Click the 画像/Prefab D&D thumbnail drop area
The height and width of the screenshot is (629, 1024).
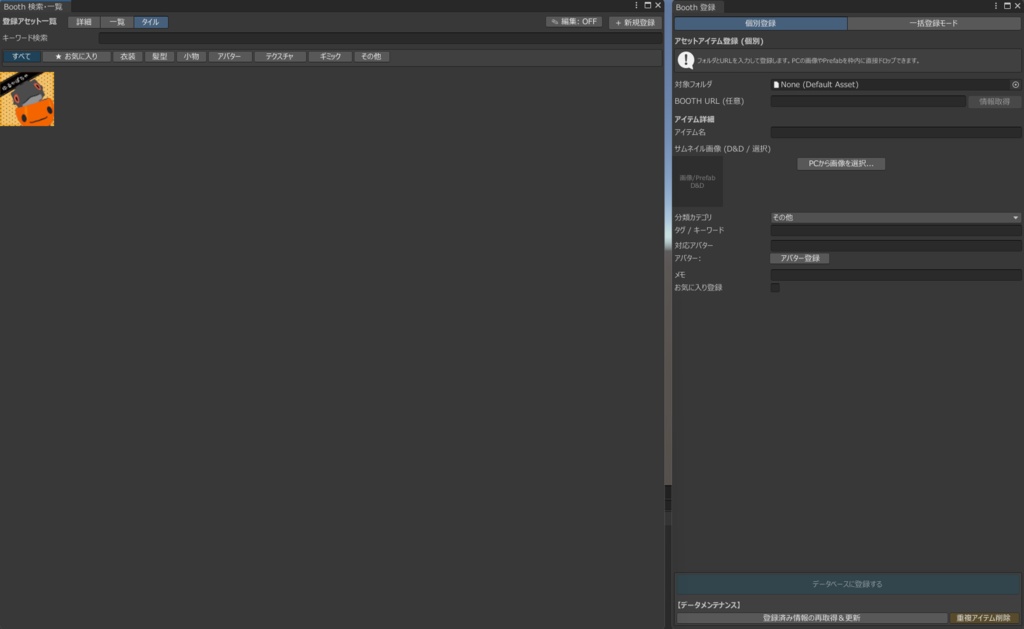click(x=697, y=181)
